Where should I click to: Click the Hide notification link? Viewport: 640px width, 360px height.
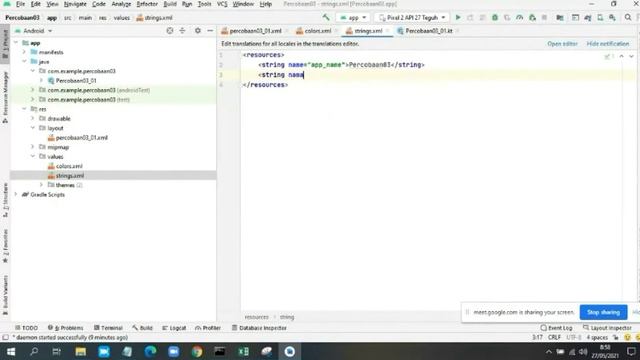[x=608, y=44]
